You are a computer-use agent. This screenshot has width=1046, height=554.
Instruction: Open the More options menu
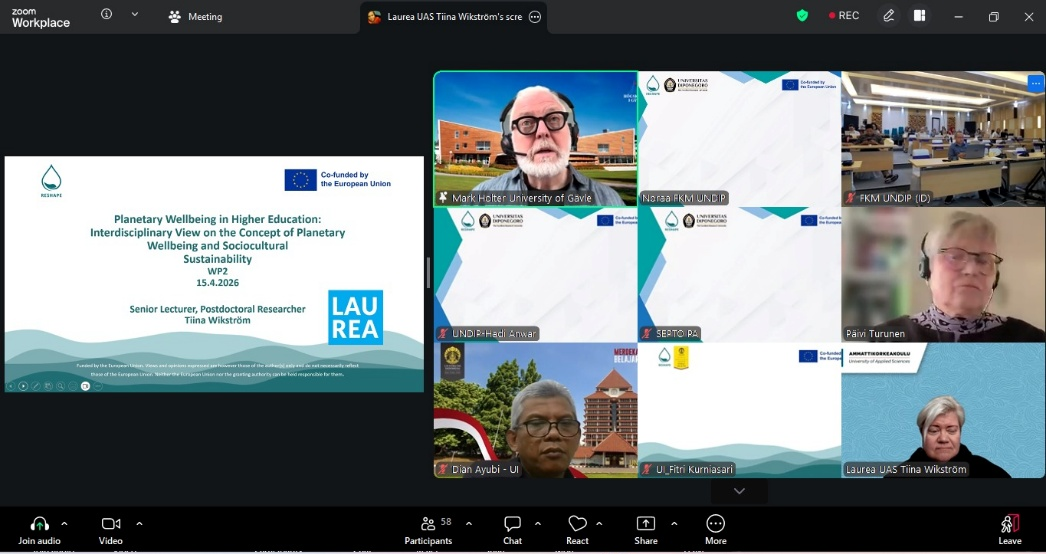click(715, 524)
